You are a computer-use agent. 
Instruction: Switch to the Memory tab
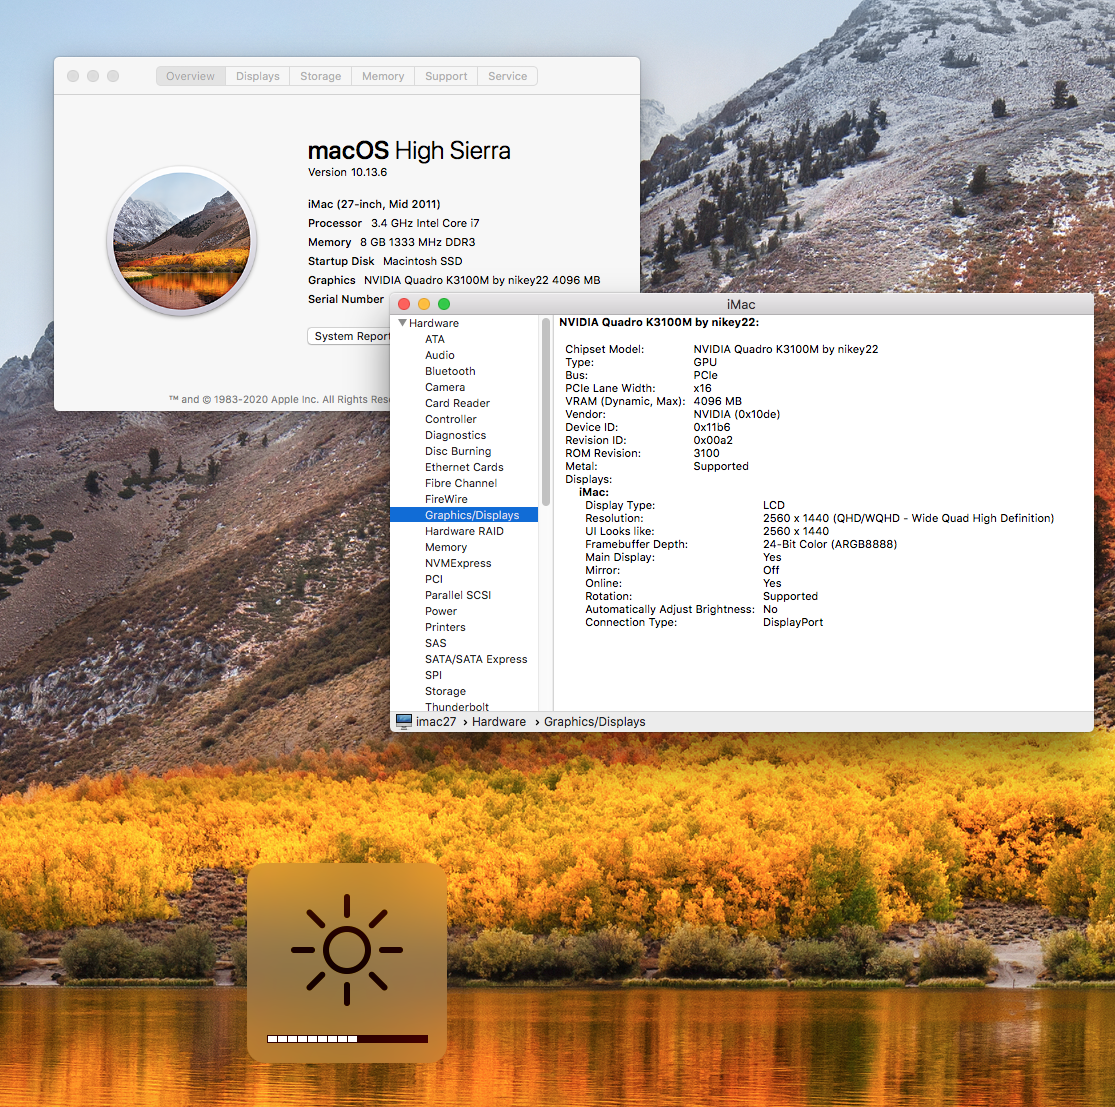(x=383, y=76)
